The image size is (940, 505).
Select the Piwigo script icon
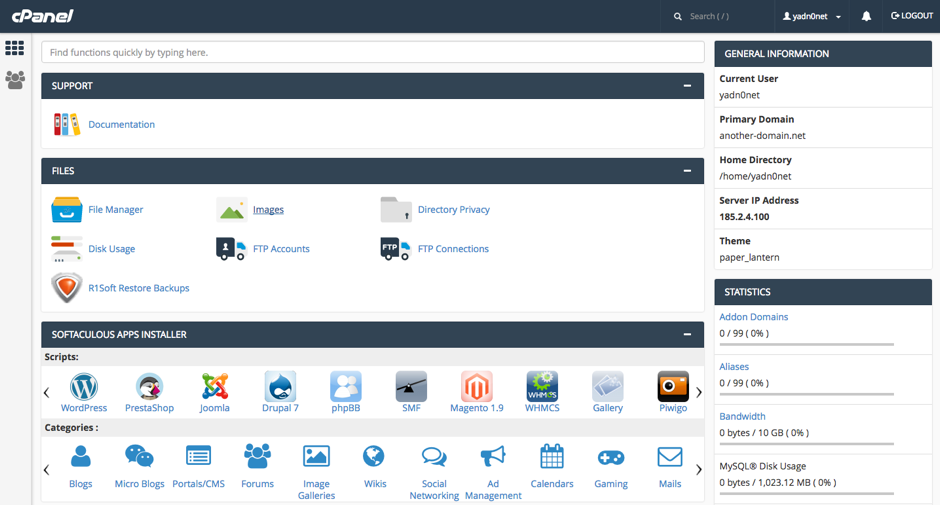click(x=673, y=387)
